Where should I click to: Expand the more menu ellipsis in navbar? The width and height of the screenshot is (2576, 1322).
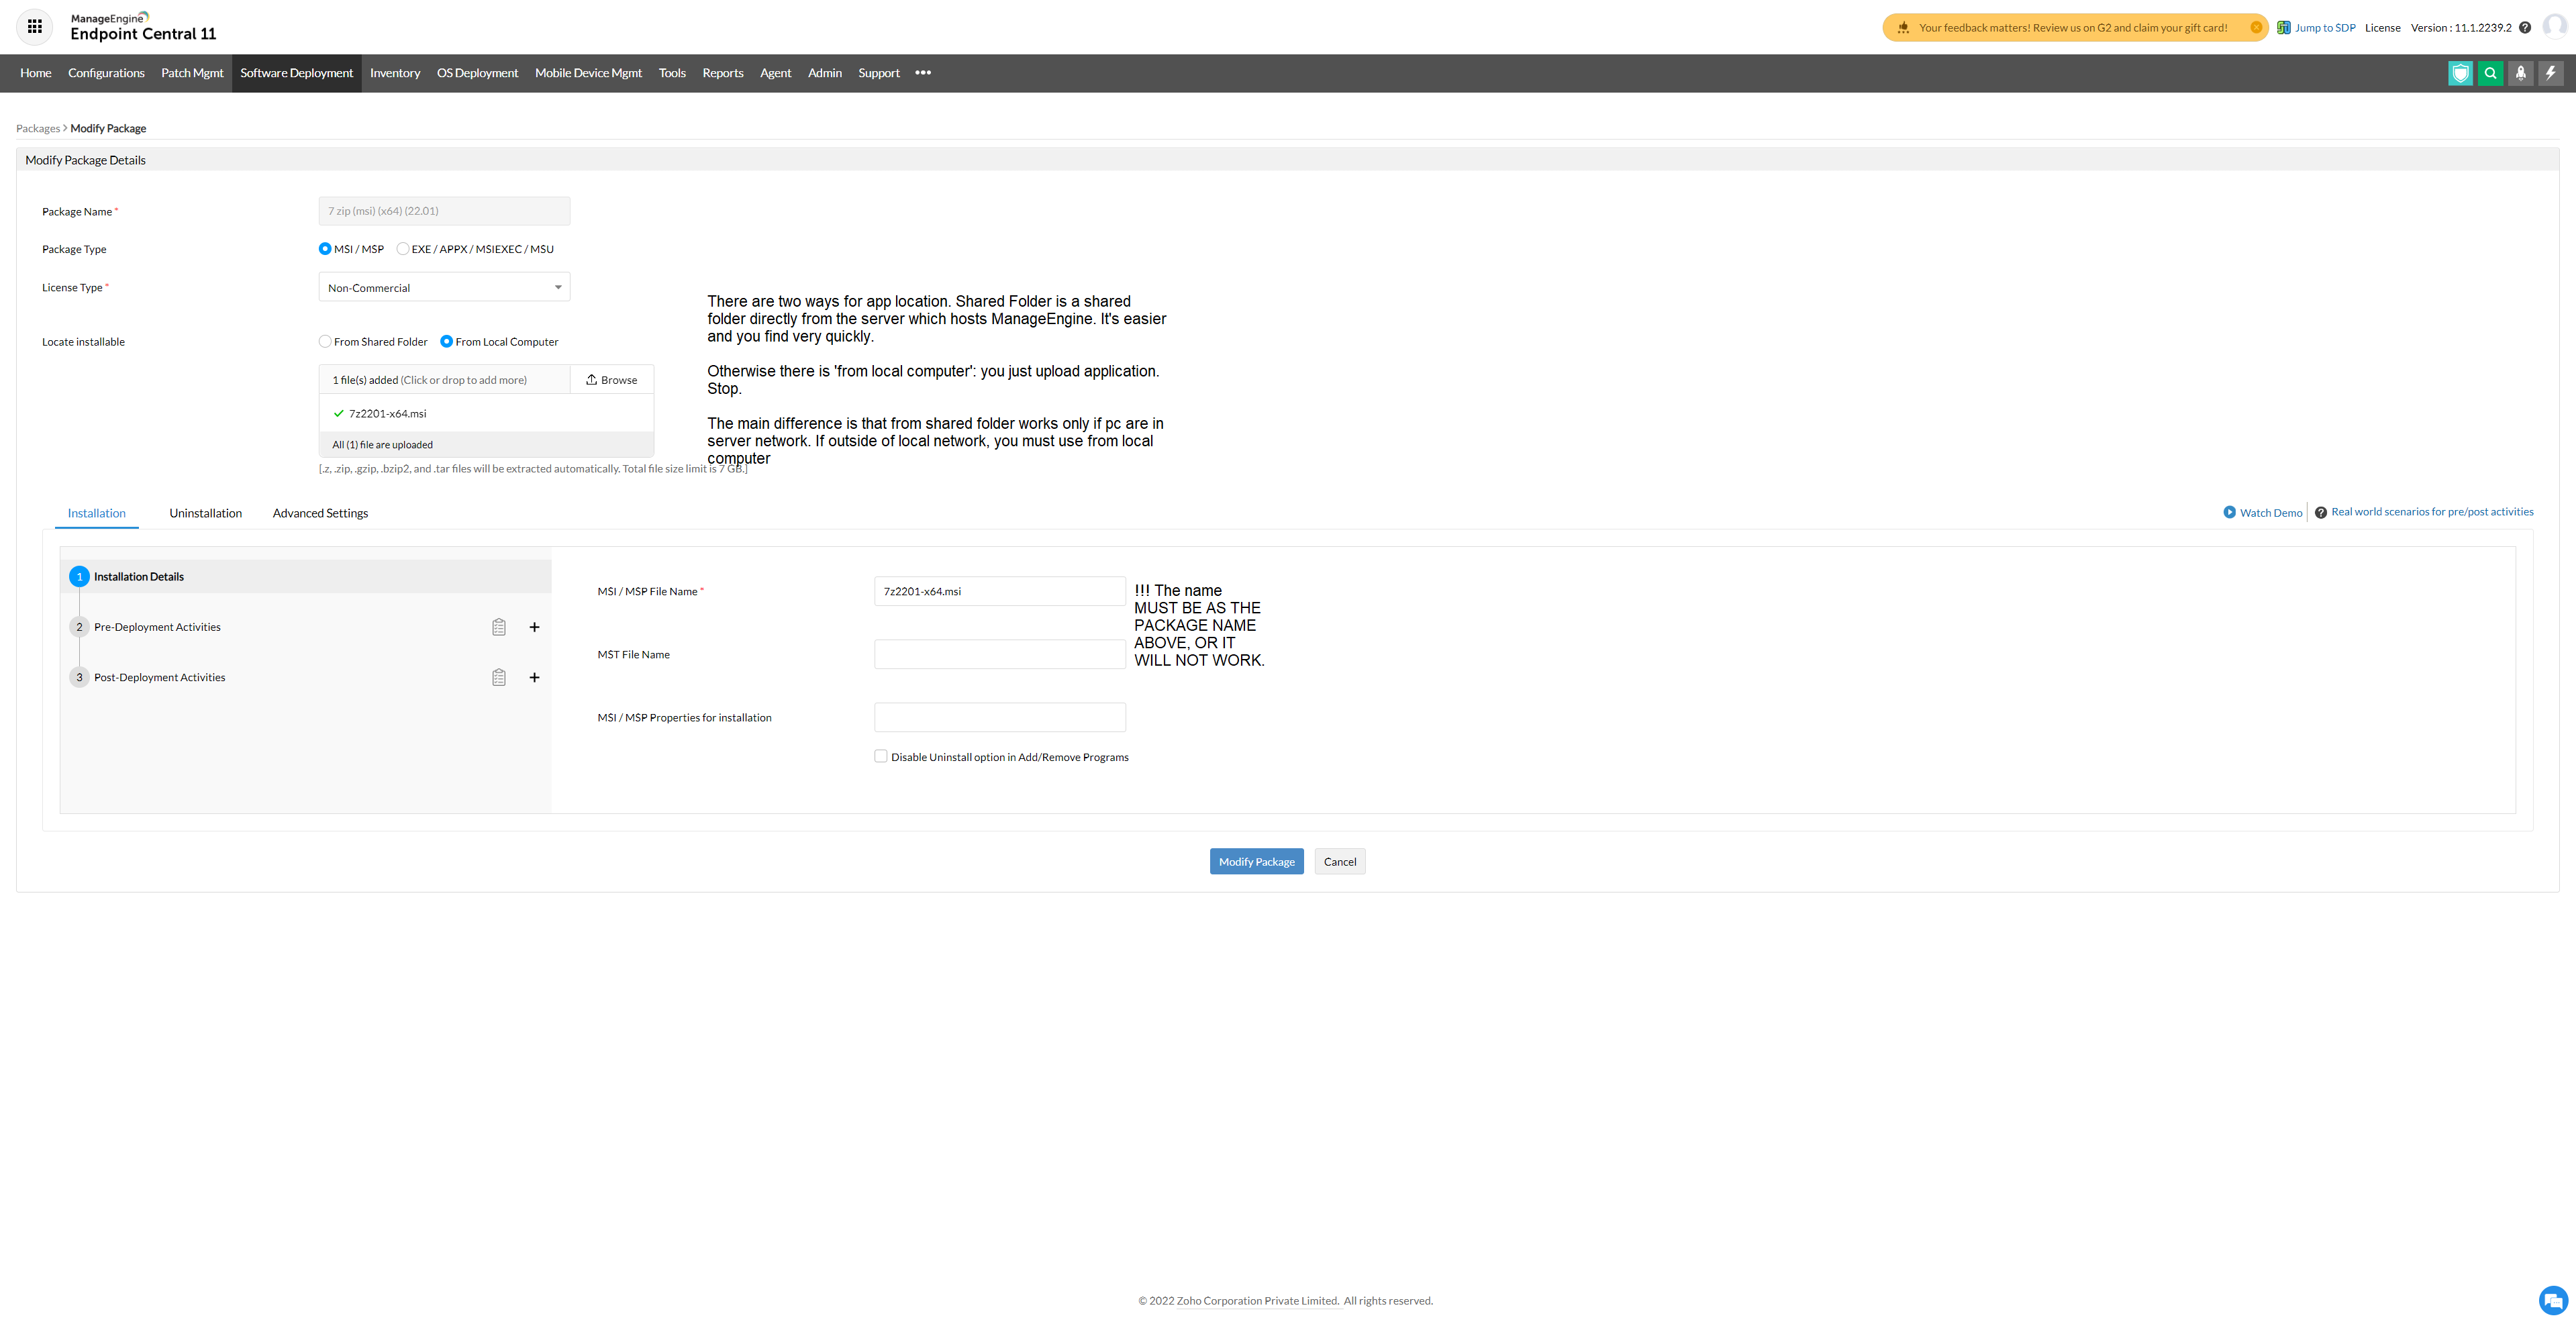pyautogui.click(x=923, y=73)
